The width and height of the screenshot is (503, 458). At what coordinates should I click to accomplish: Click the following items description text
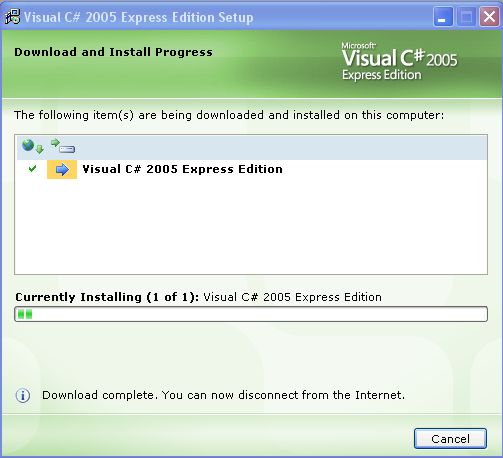[x=229, y=115]
